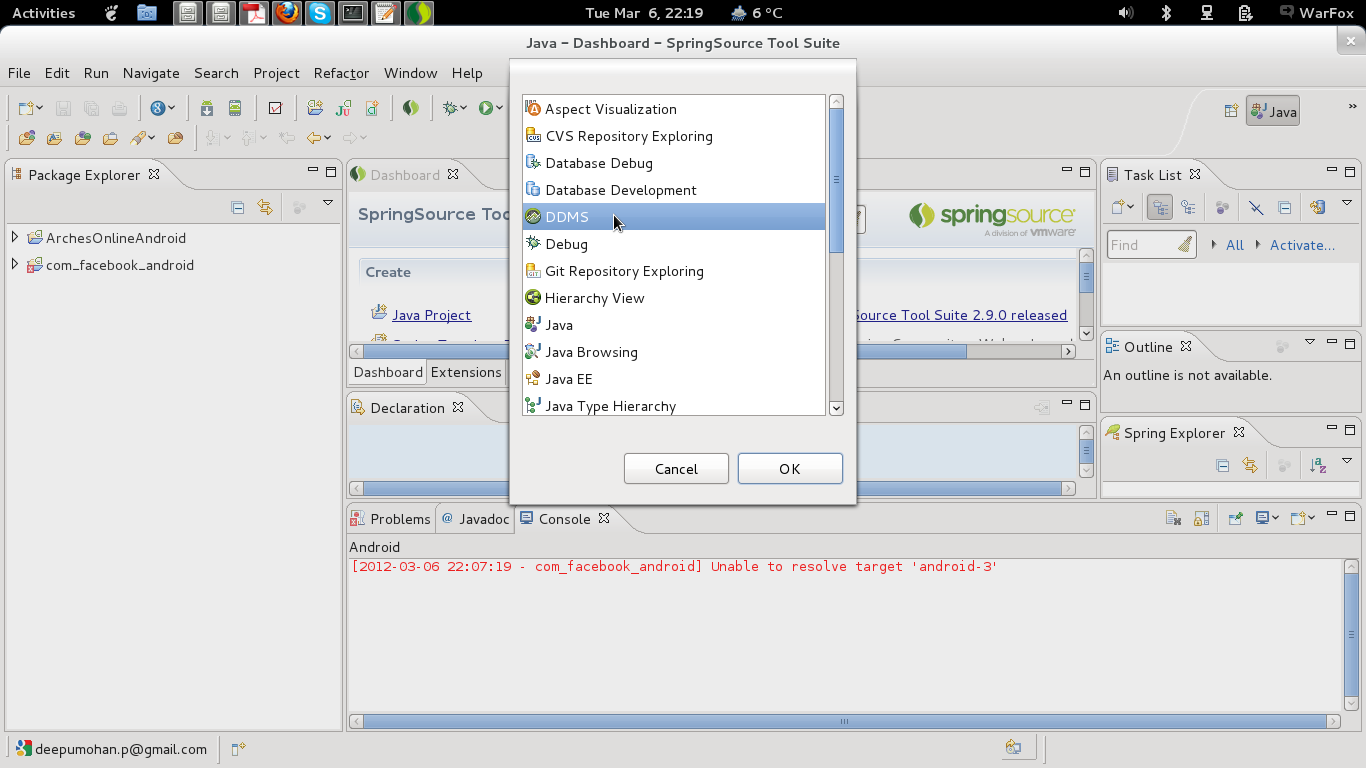Viewport: 1366px width, 768px height.
Task: Open the Spring Dashboard leaf icon
Action: 410,108
